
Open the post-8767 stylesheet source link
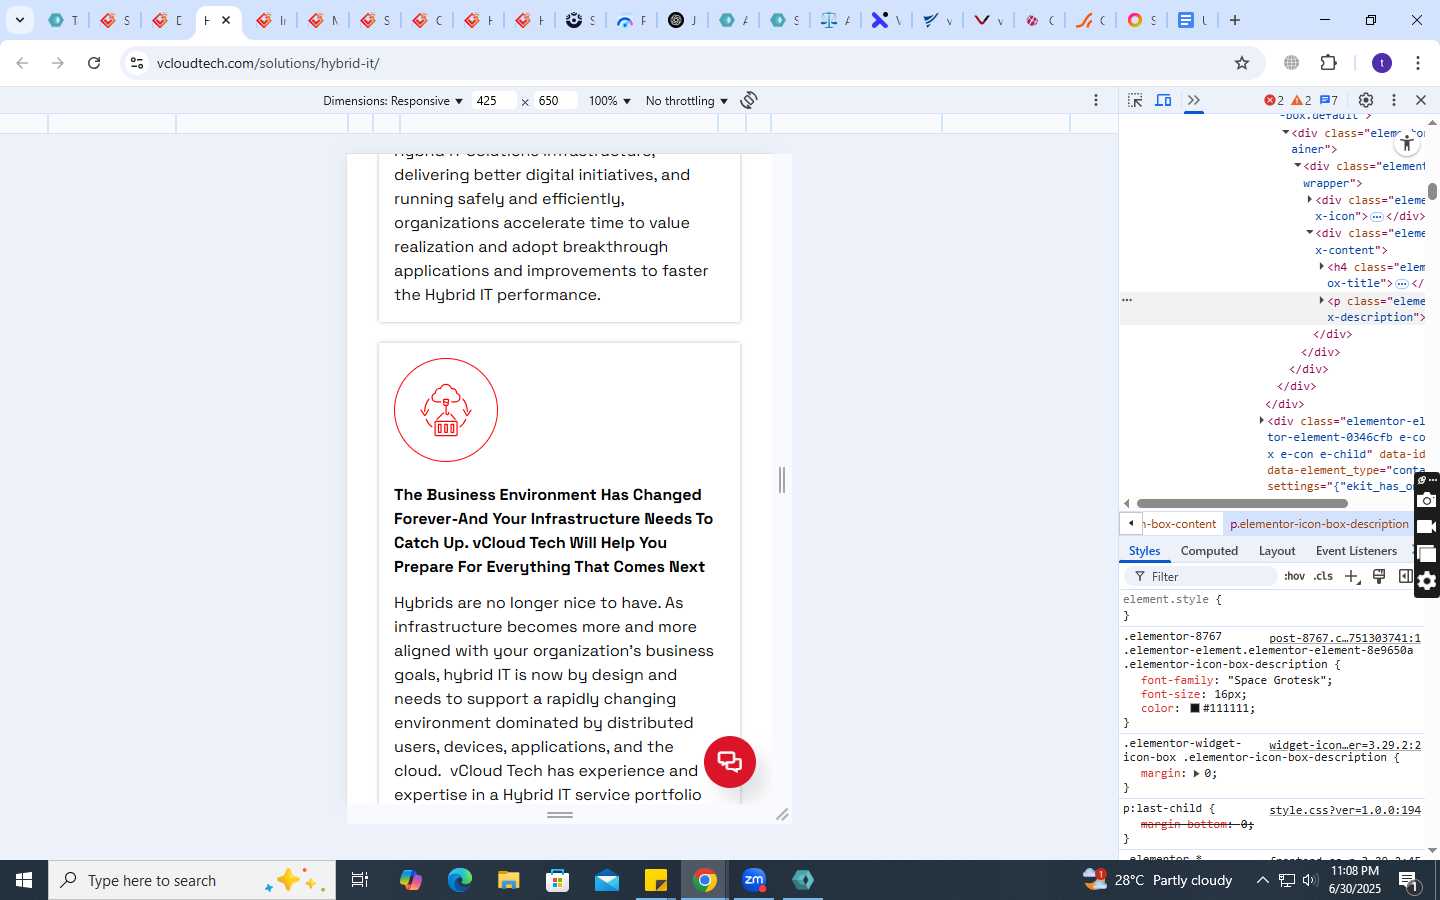(x=1345, y=638)
